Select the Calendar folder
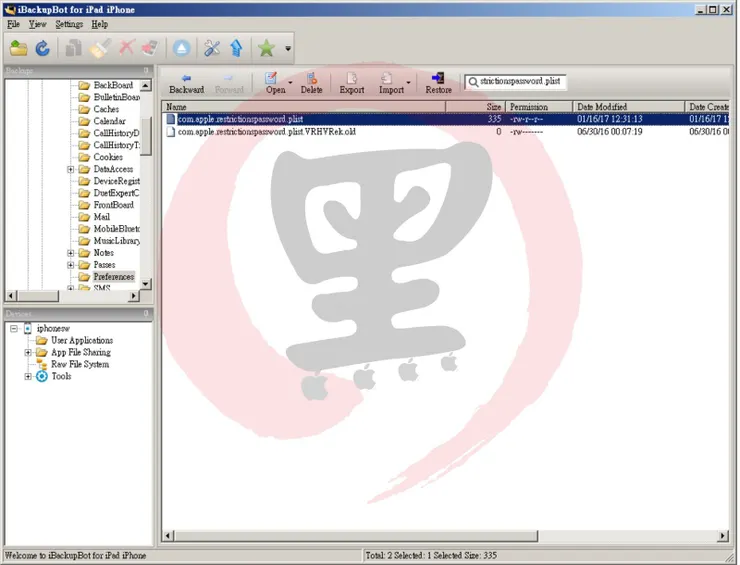Image resolution: width=740 pixels, height=565 pixels. pyautogui.click(x=109, y=121)
